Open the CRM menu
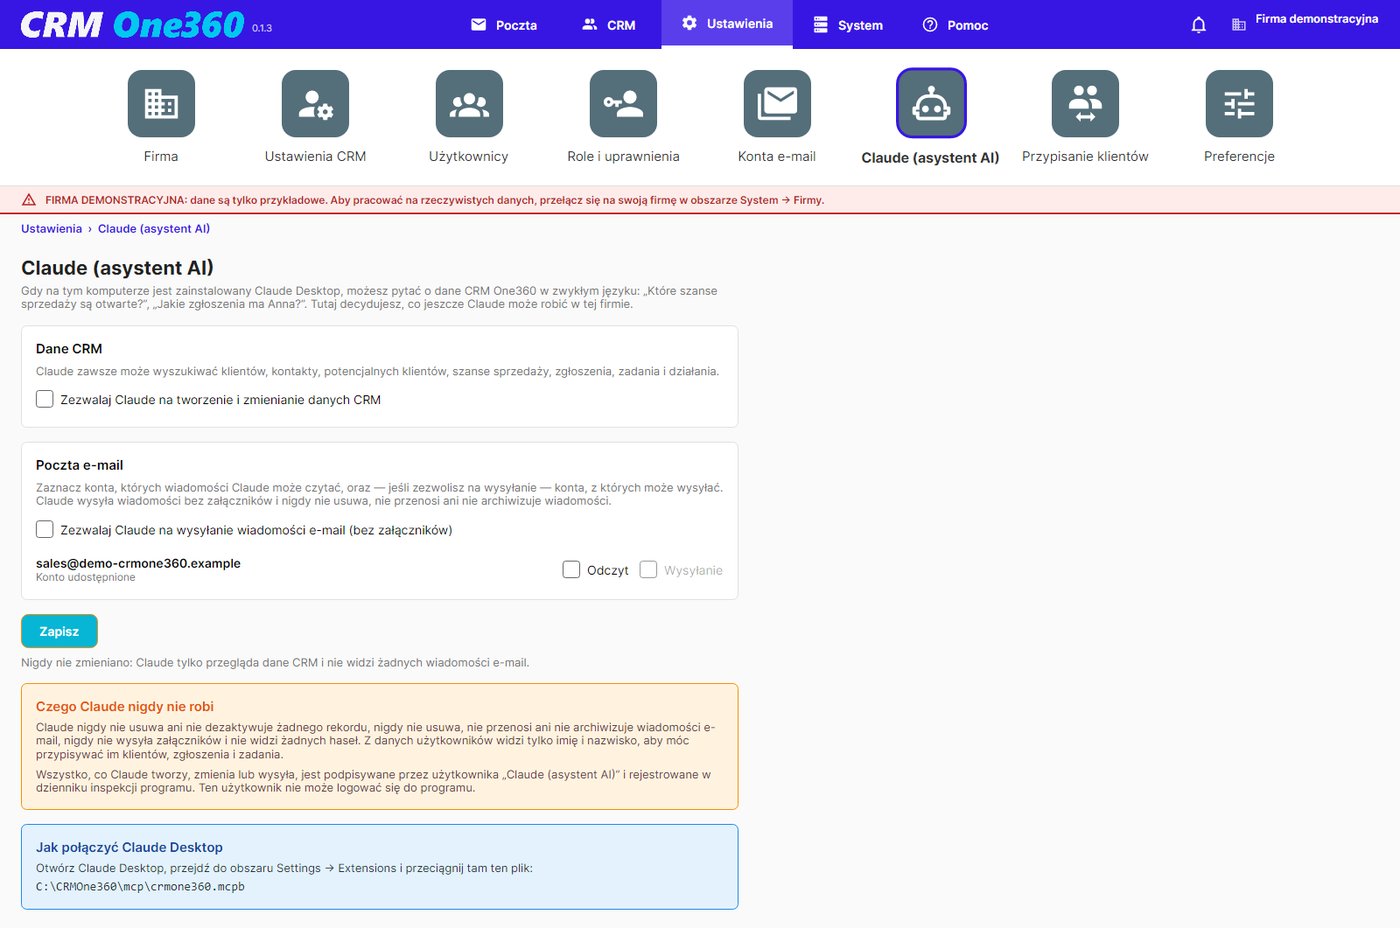The image size is (1400, 928). tap(609, 25)
